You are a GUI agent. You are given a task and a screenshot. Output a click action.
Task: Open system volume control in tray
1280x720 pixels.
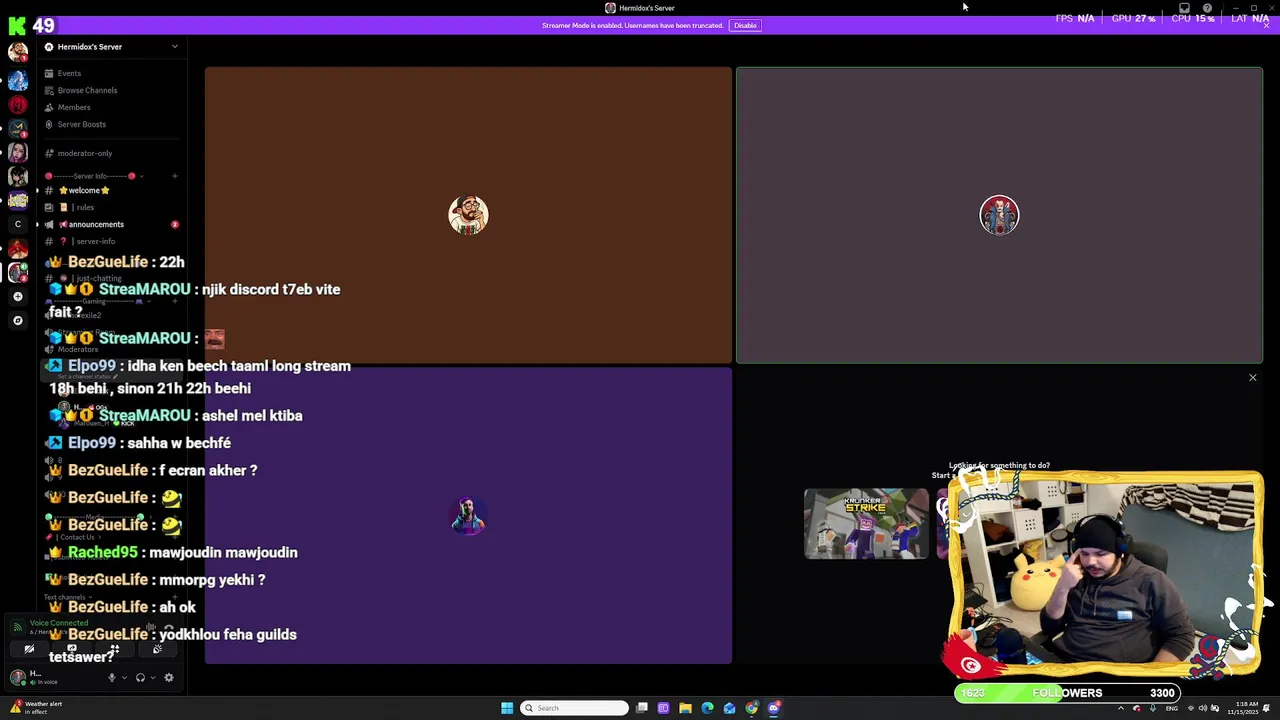click(x=1203, y=708)
